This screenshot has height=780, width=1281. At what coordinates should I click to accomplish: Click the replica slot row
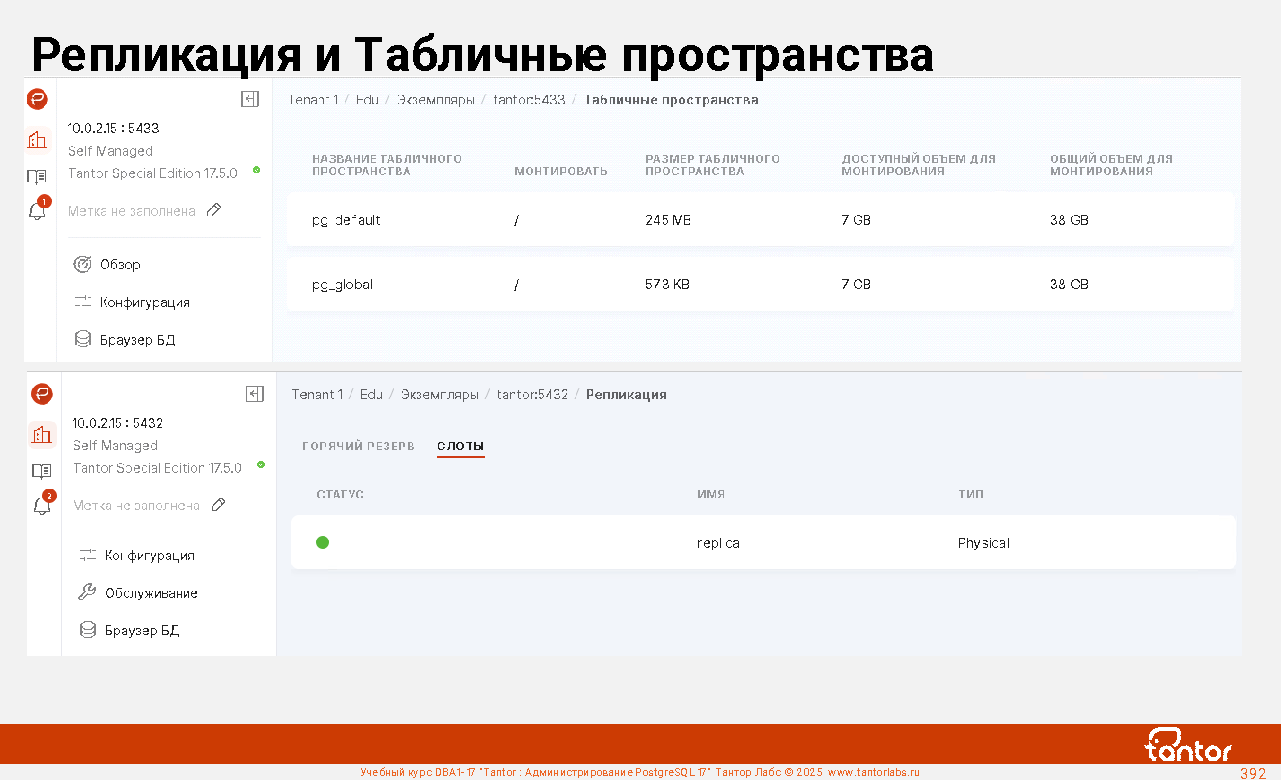(762, 543)
